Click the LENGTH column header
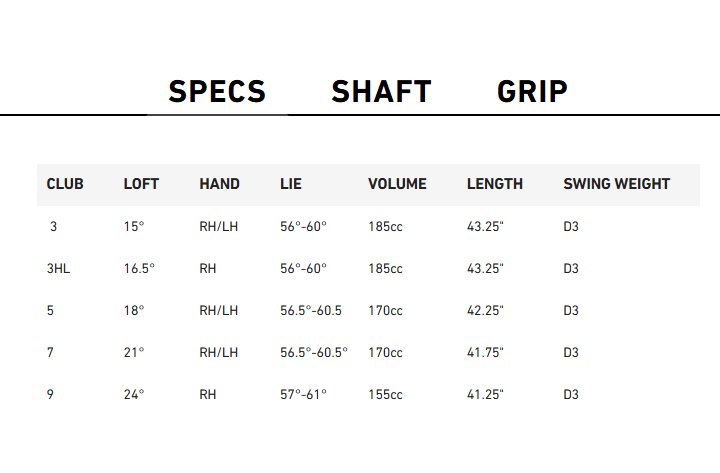Viewport: 720px width, 473px height. (494, 184)
